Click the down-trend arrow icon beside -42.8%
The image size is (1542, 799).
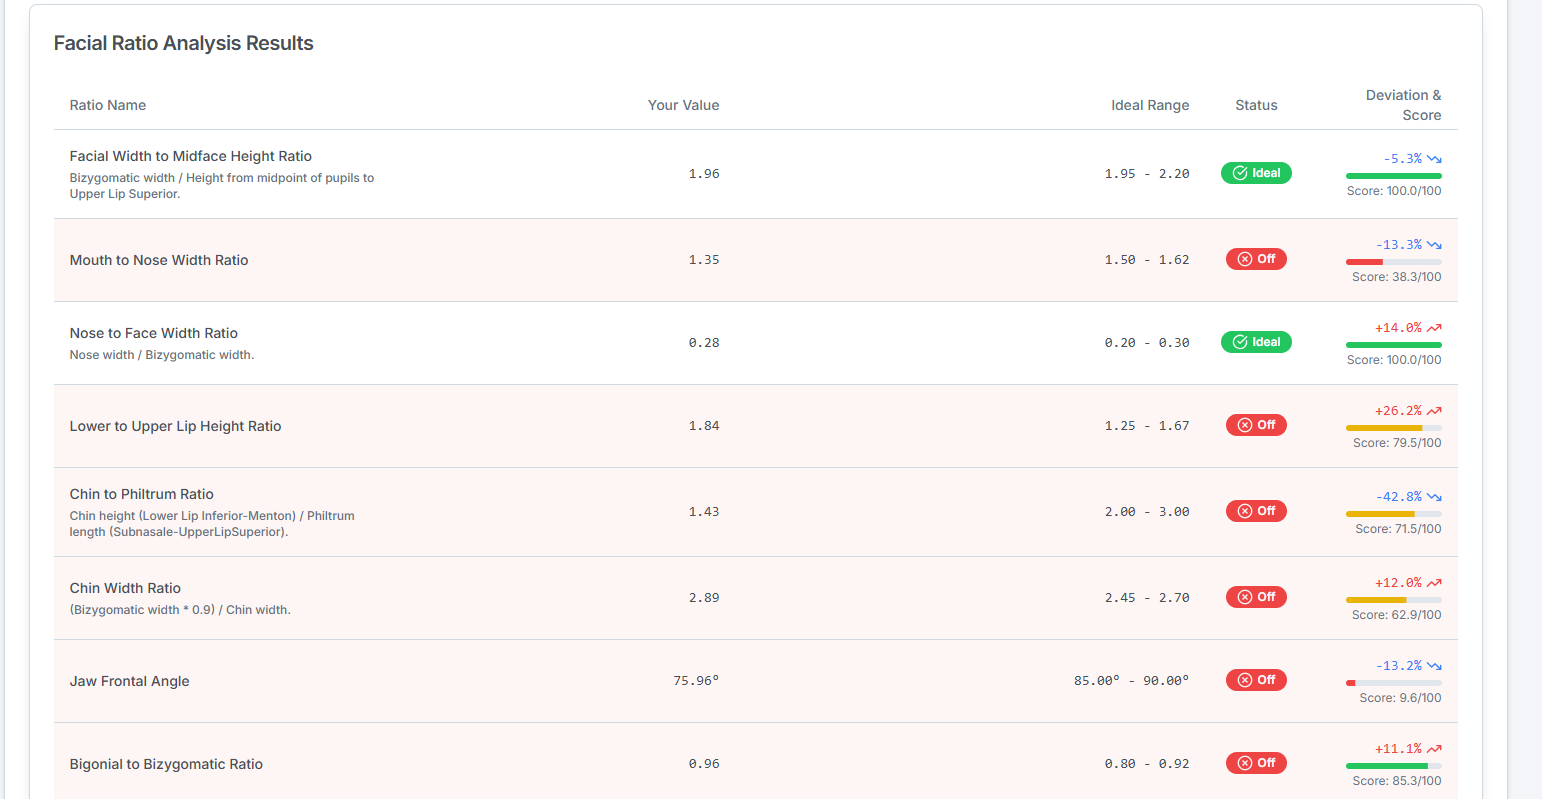(1434, 497)
